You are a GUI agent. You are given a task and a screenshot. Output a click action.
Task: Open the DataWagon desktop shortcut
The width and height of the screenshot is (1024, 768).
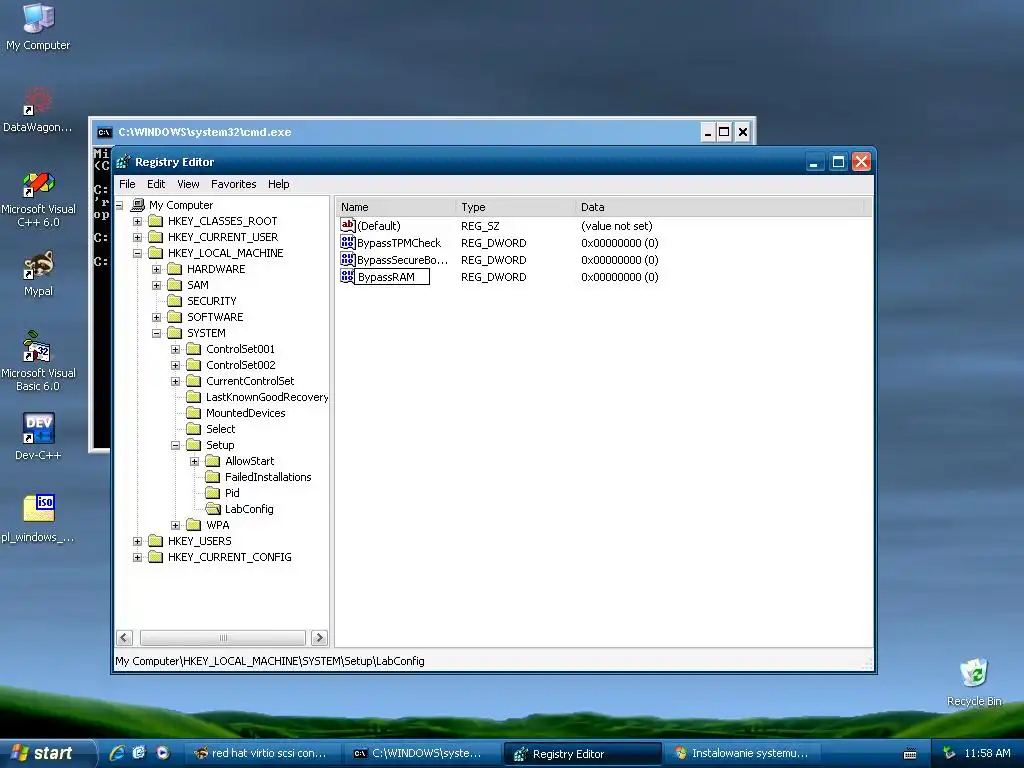point(38,102)
